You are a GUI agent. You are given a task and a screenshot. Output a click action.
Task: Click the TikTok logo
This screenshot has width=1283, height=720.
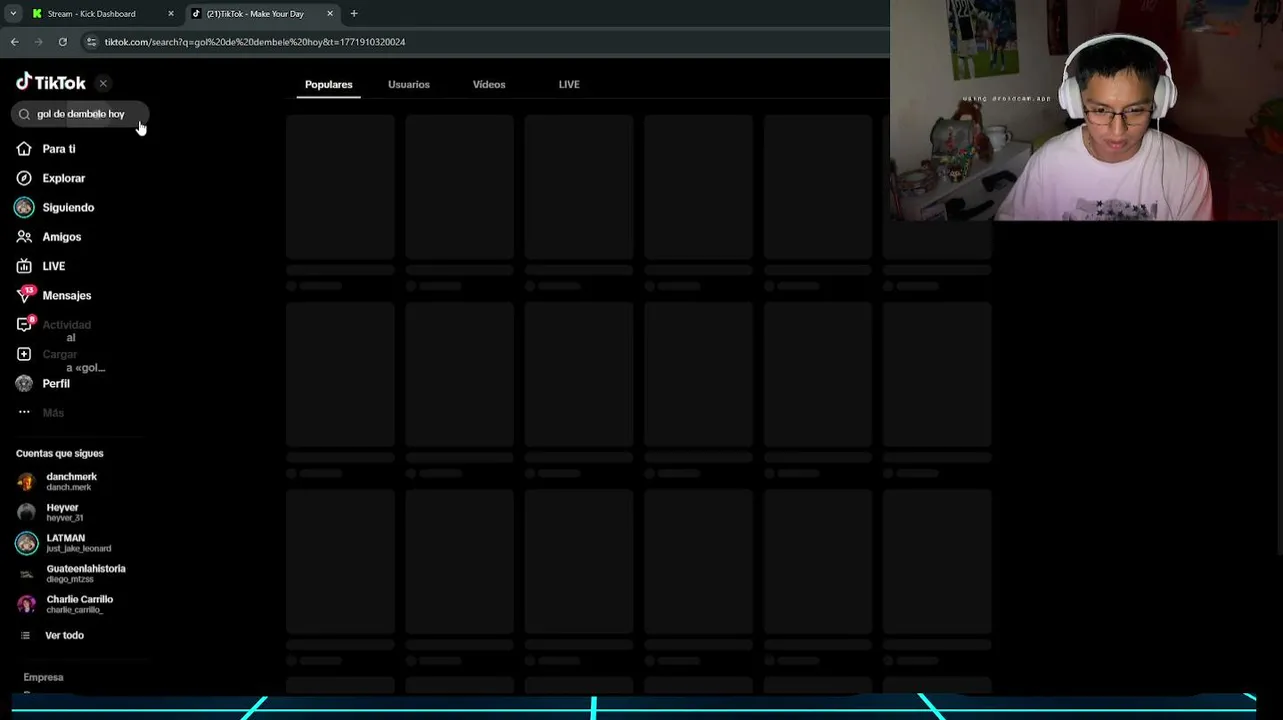pyautogui.click(x=51, y=83)
